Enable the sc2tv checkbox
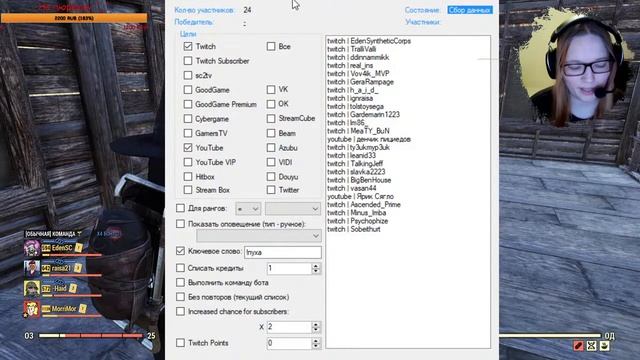The width and height of the screenshot is (640, 360). pos(188,76)
